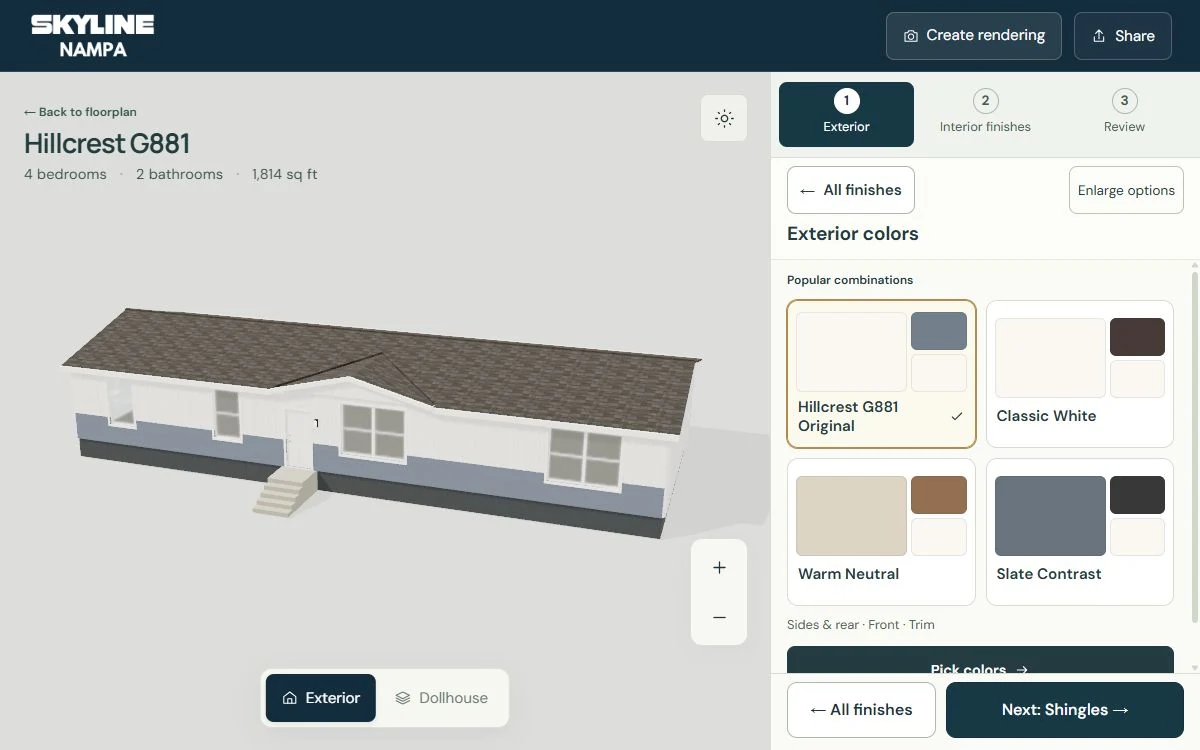1200x750 pixels.
Task: Click the Share button
Action: click(1123, 36)
